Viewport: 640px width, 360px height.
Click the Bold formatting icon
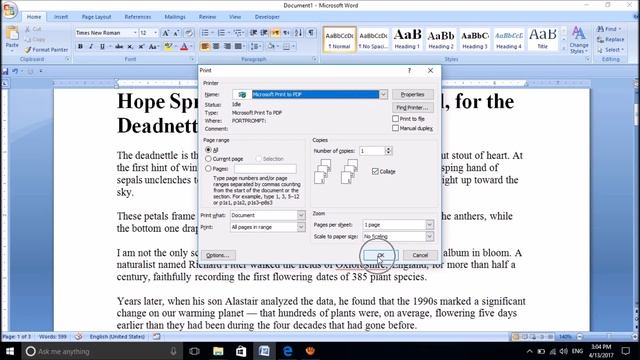(80, 47)
